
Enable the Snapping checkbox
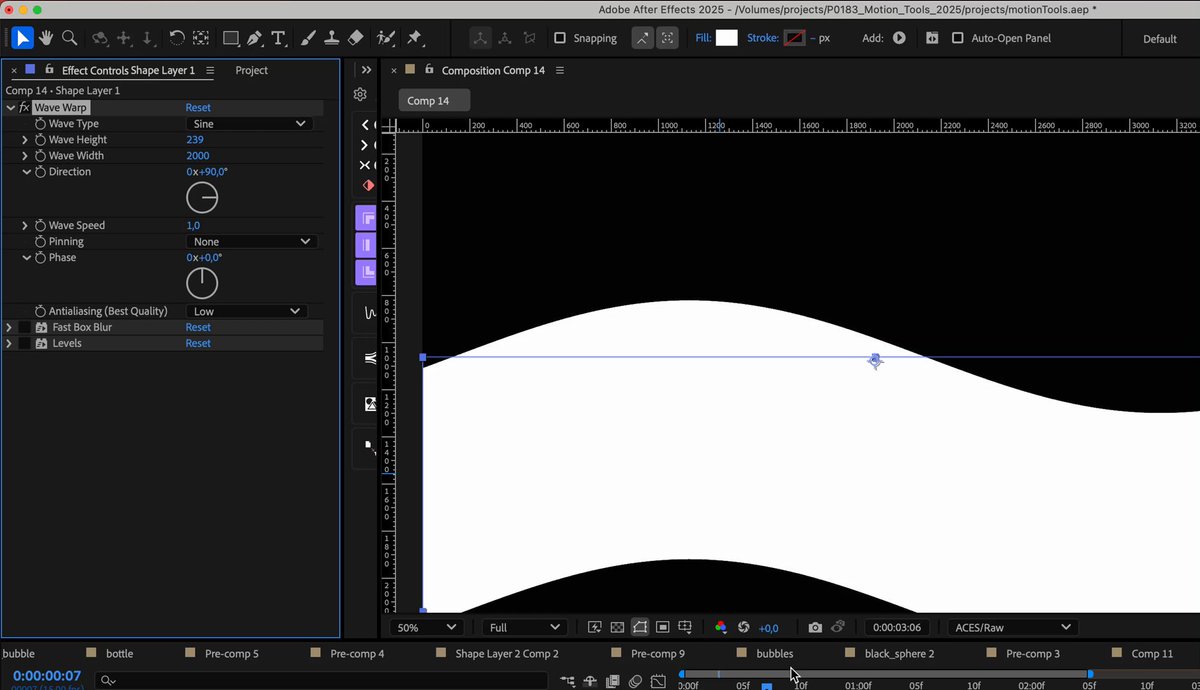coord(560,38)
